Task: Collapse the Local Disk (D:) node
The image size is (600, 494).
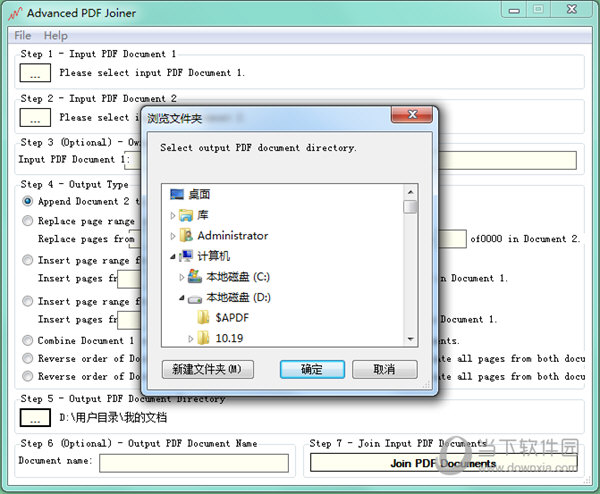Action: (x=182, y=298)
